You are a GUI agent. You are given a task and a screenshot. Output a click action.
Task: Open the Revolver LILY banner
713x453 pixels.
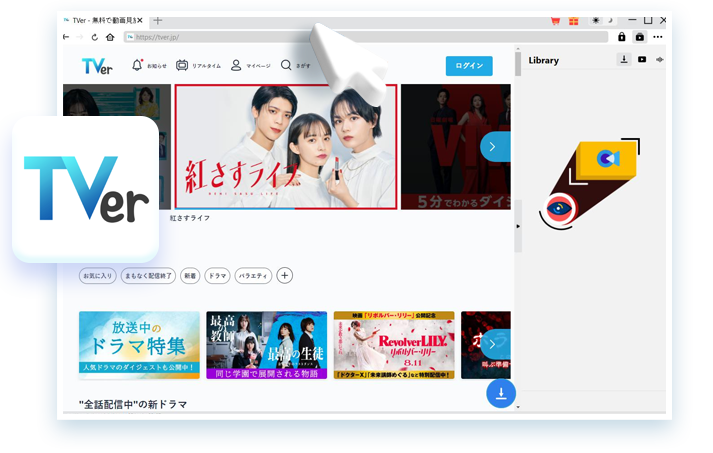click(394, 345)
